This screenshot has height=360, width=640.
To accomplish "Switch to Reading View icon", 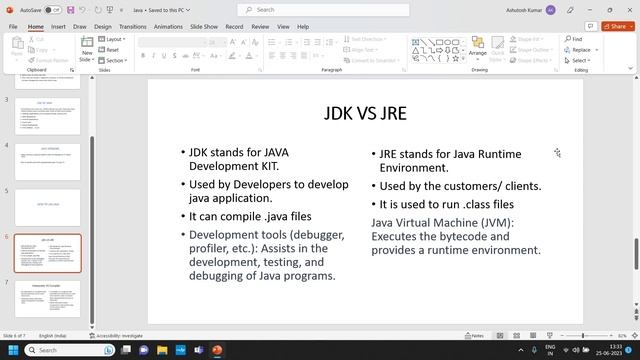I will point(533,336).
